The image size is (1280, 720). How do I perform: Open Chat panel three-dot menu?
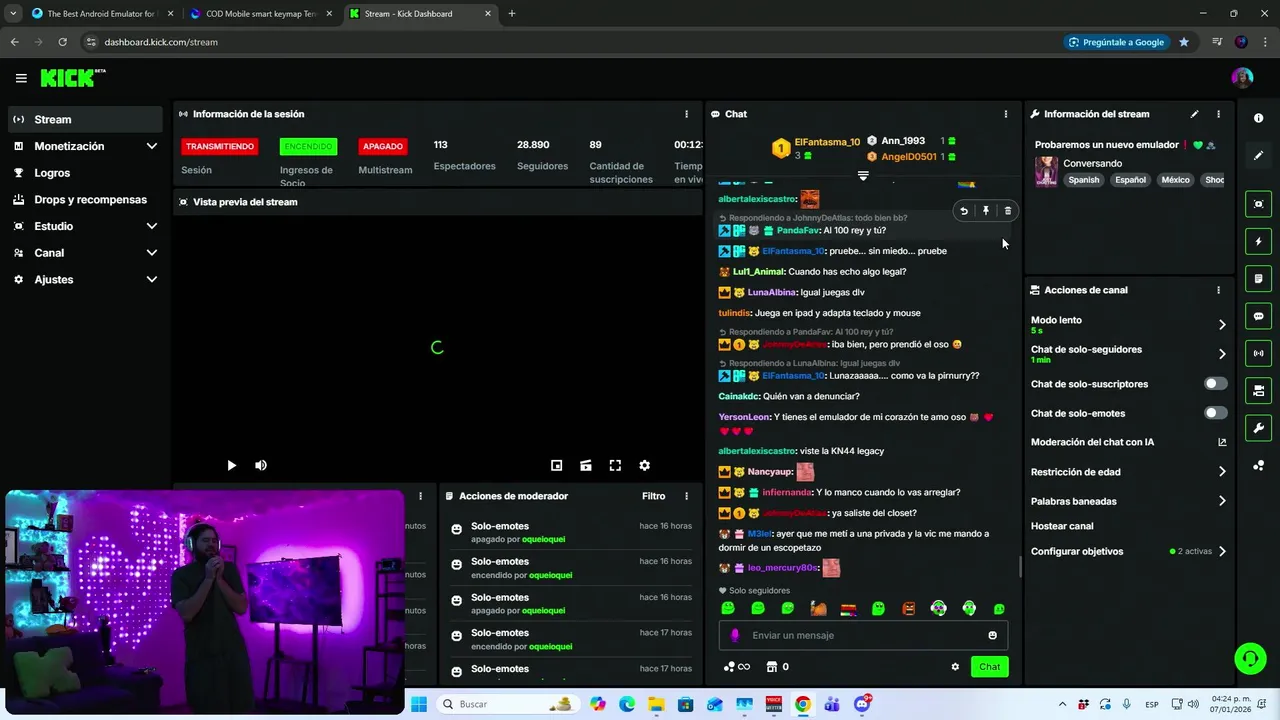tap(1005, 114)
